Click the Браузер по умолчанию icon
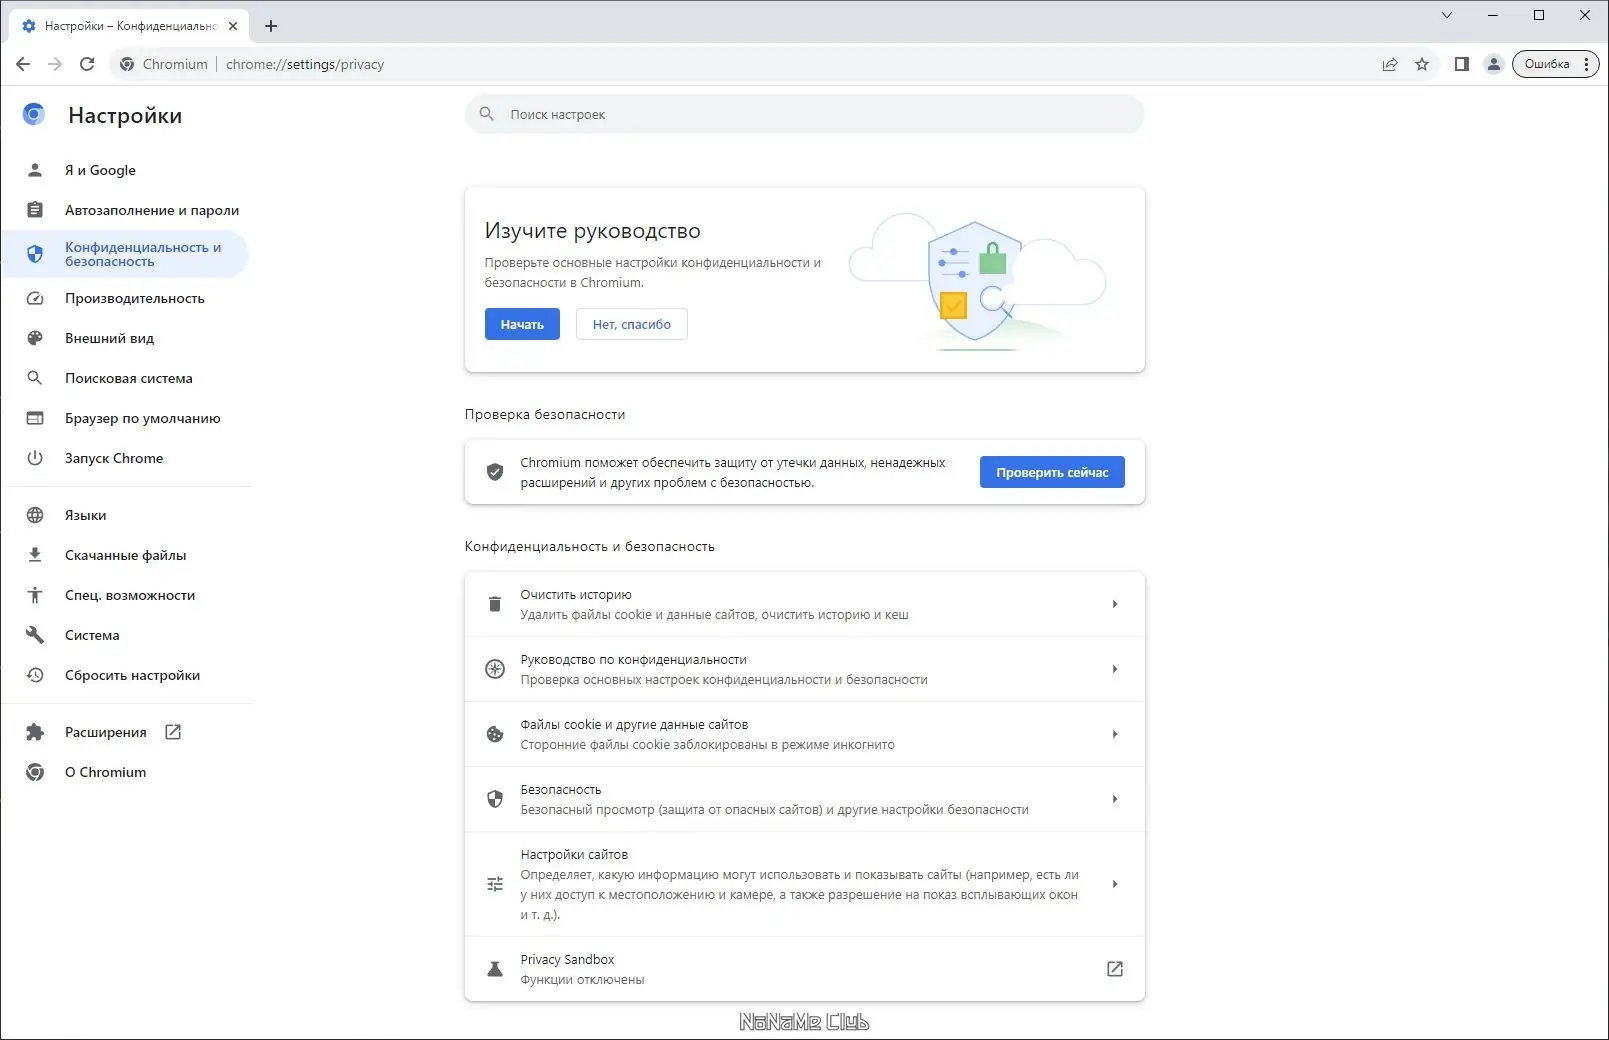The width and height of the screenshot is (1609, 1040). 35,418
